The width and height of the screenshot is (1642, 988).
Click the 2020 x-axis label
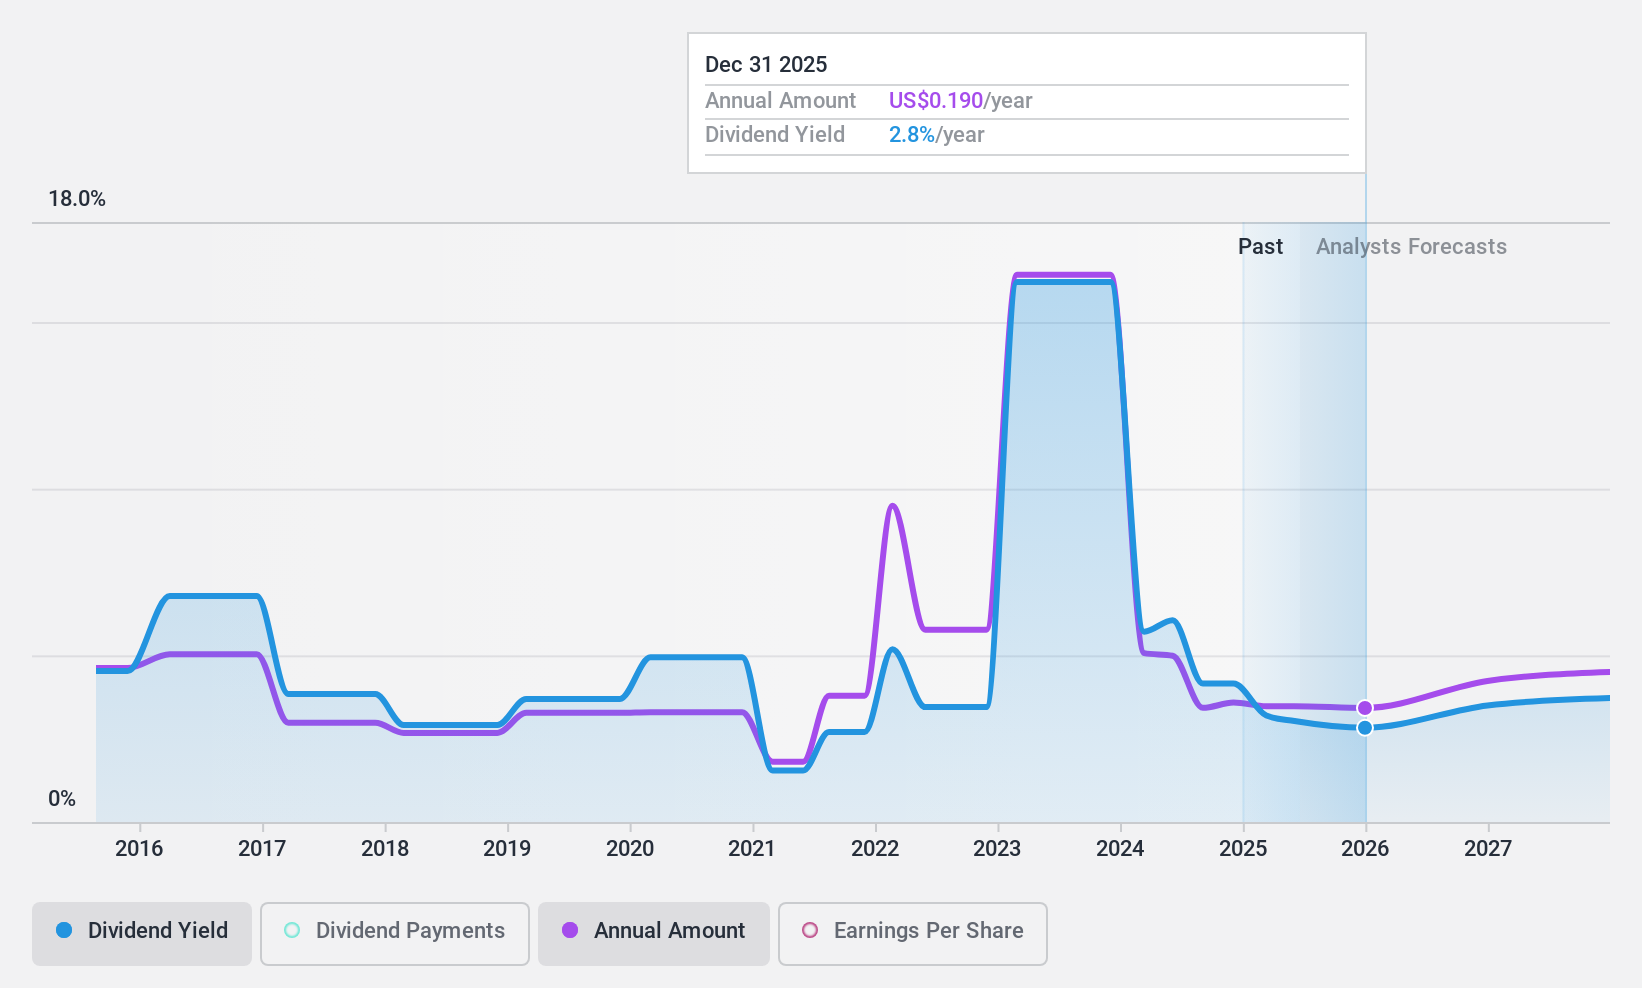(630, 849)
